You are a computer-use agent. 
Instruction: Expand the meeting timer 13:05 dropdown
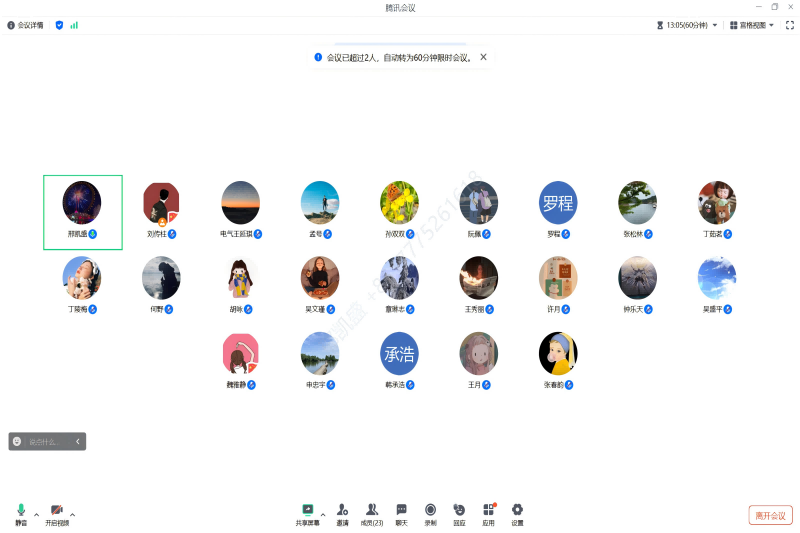coord(714,25)
